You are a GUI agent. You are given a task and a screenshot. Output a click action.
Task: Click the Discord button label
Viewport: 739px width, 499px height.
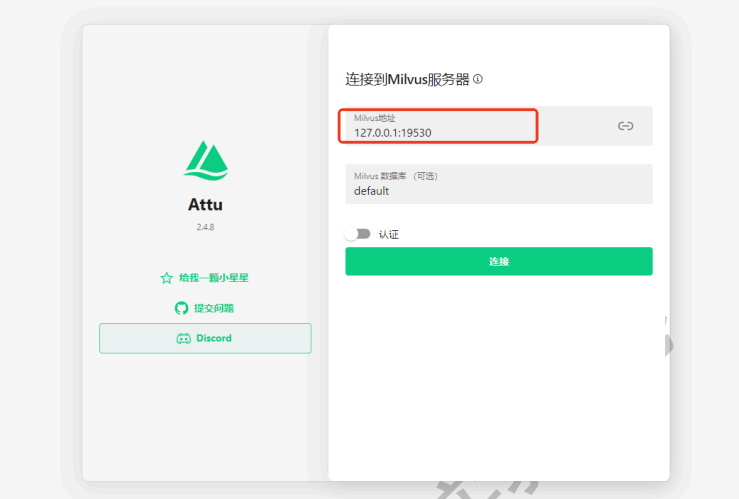214,339
